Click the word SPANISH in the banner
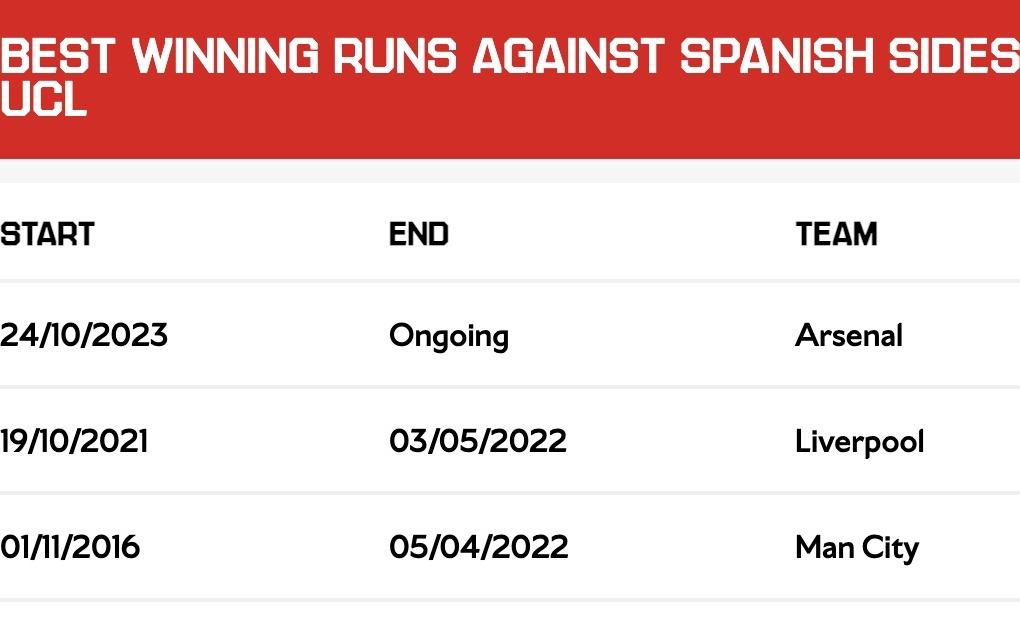 coord(779,57)
